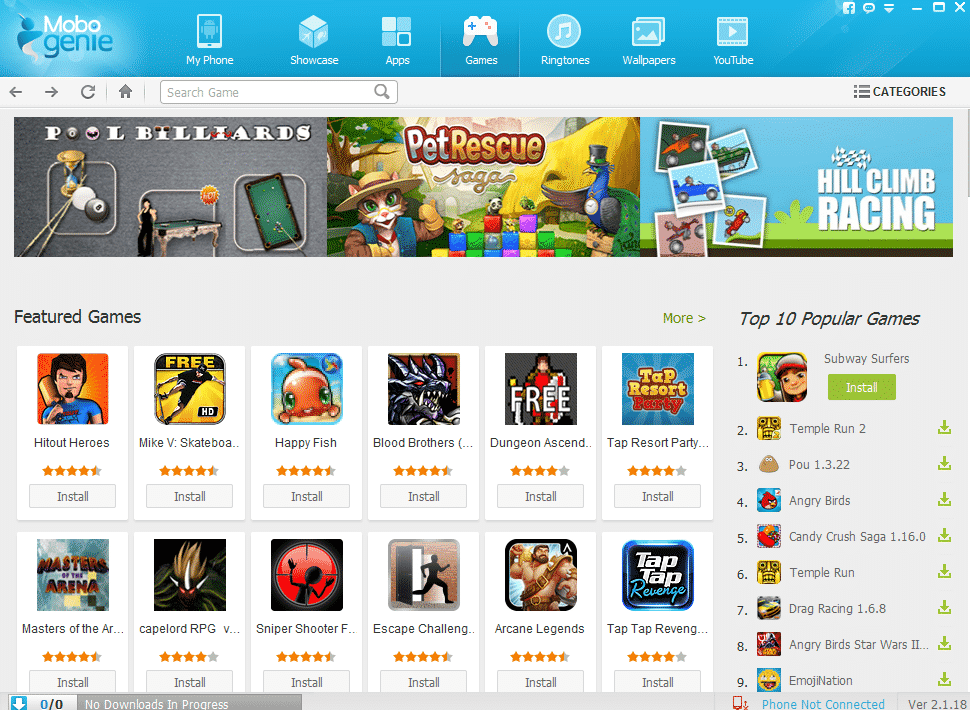This screenshot has width=970, height=710.
Task: Download Temple Run 2 via arrow icon
Action: [944, 427]
